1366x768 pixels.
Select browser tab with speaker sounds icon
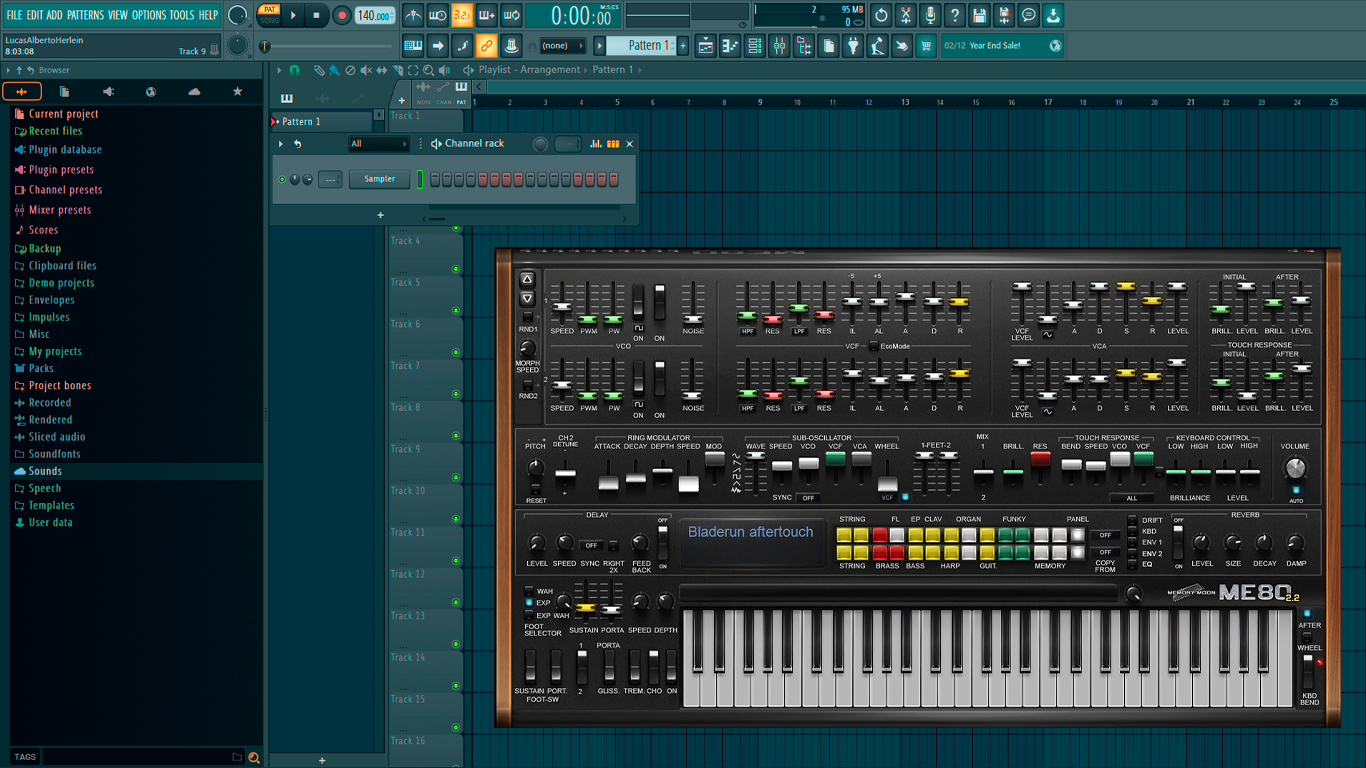click(108, 92)
